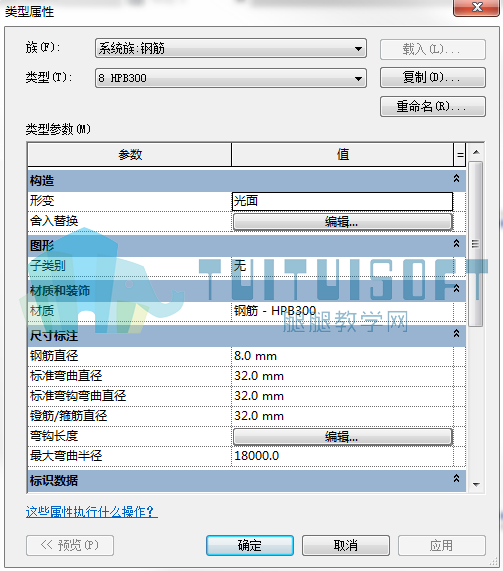The height and width of the screenshot is (571, 503).
Task: Click the scrollbar down arrow
Action: tap(476, 484)
